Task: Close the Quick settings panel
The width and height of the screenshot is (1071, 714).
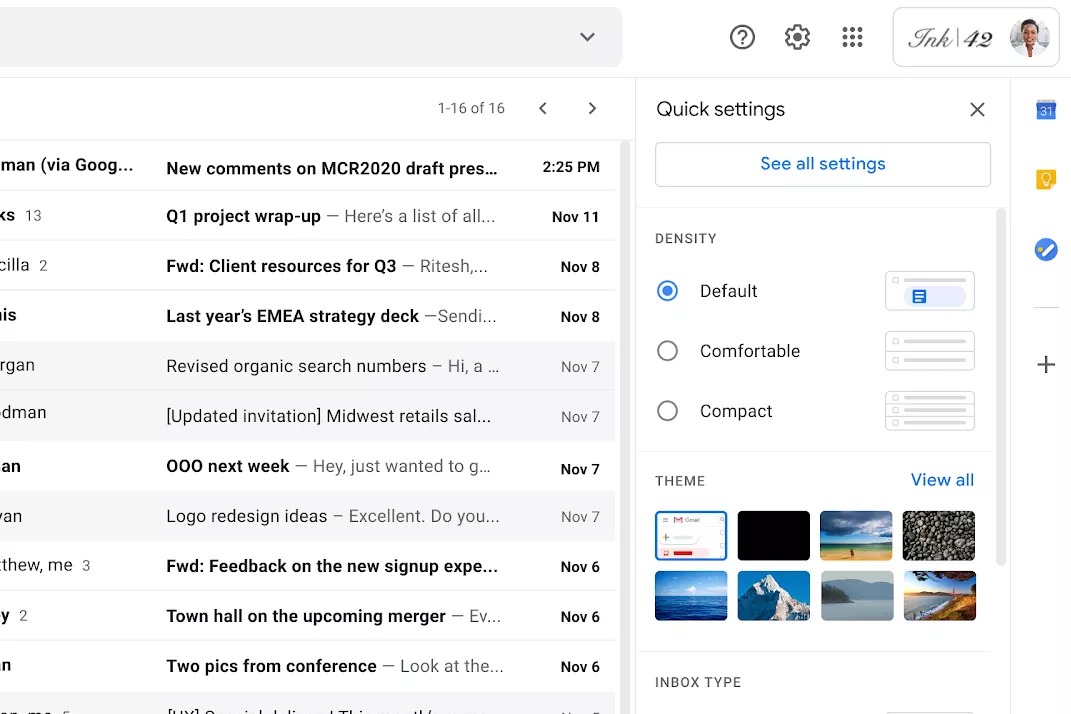Action: 977,110
